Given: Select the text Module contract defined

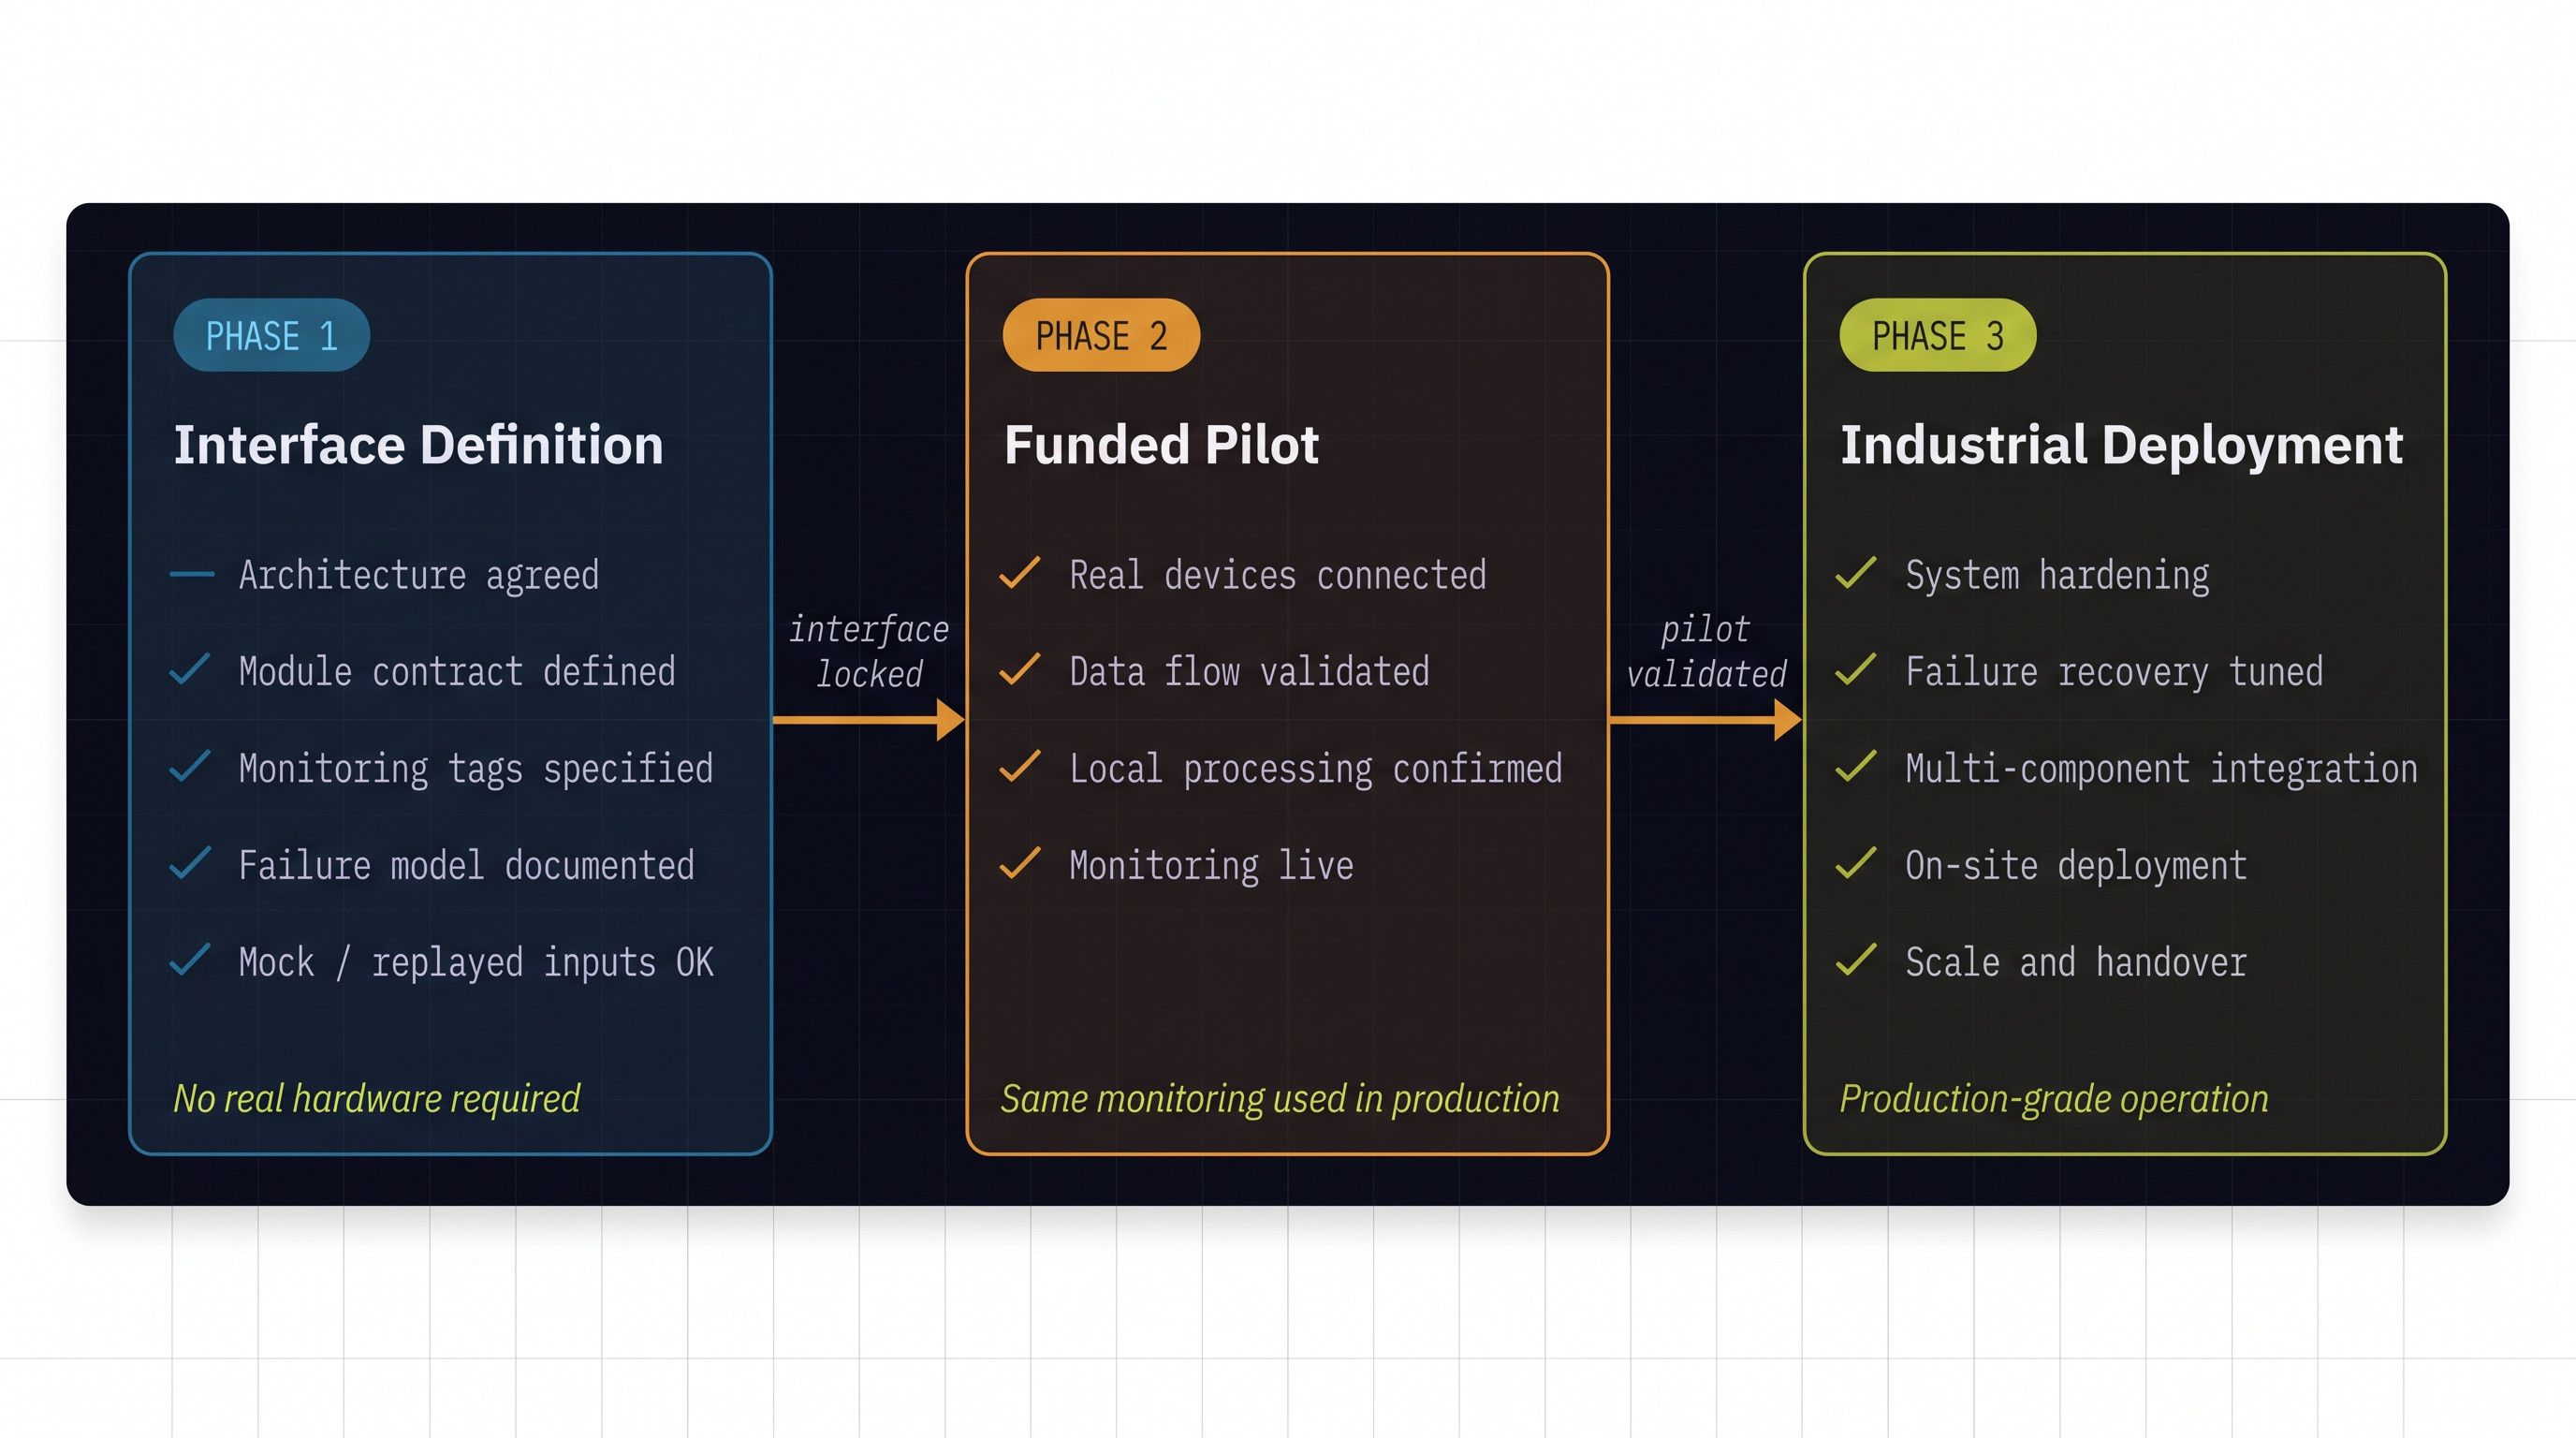Looking at the screenshot, I should [x=457, y=672].
